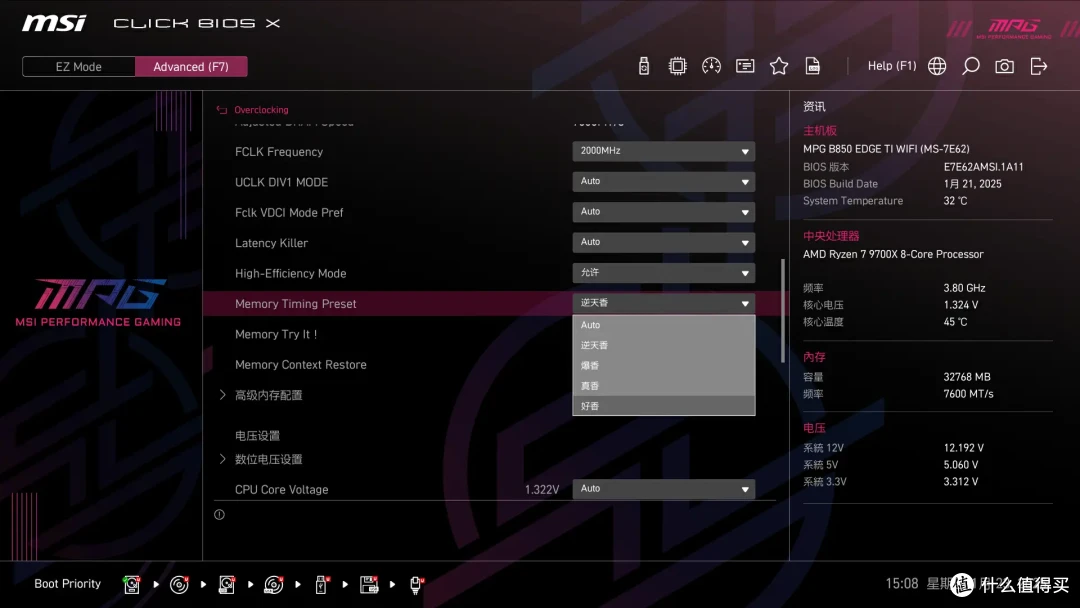
Task: Expand 数位电压设置 submenu
Action: click(x=268, y=459)
